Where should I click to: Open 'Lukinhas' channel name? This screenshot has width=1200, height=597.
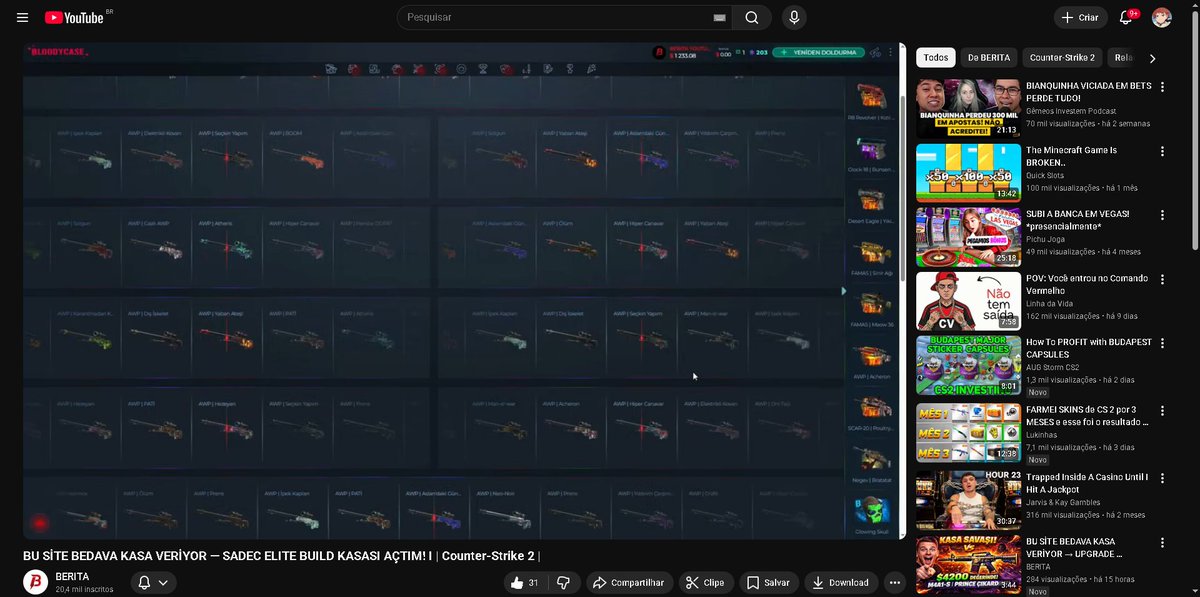tap(1042, 435)
